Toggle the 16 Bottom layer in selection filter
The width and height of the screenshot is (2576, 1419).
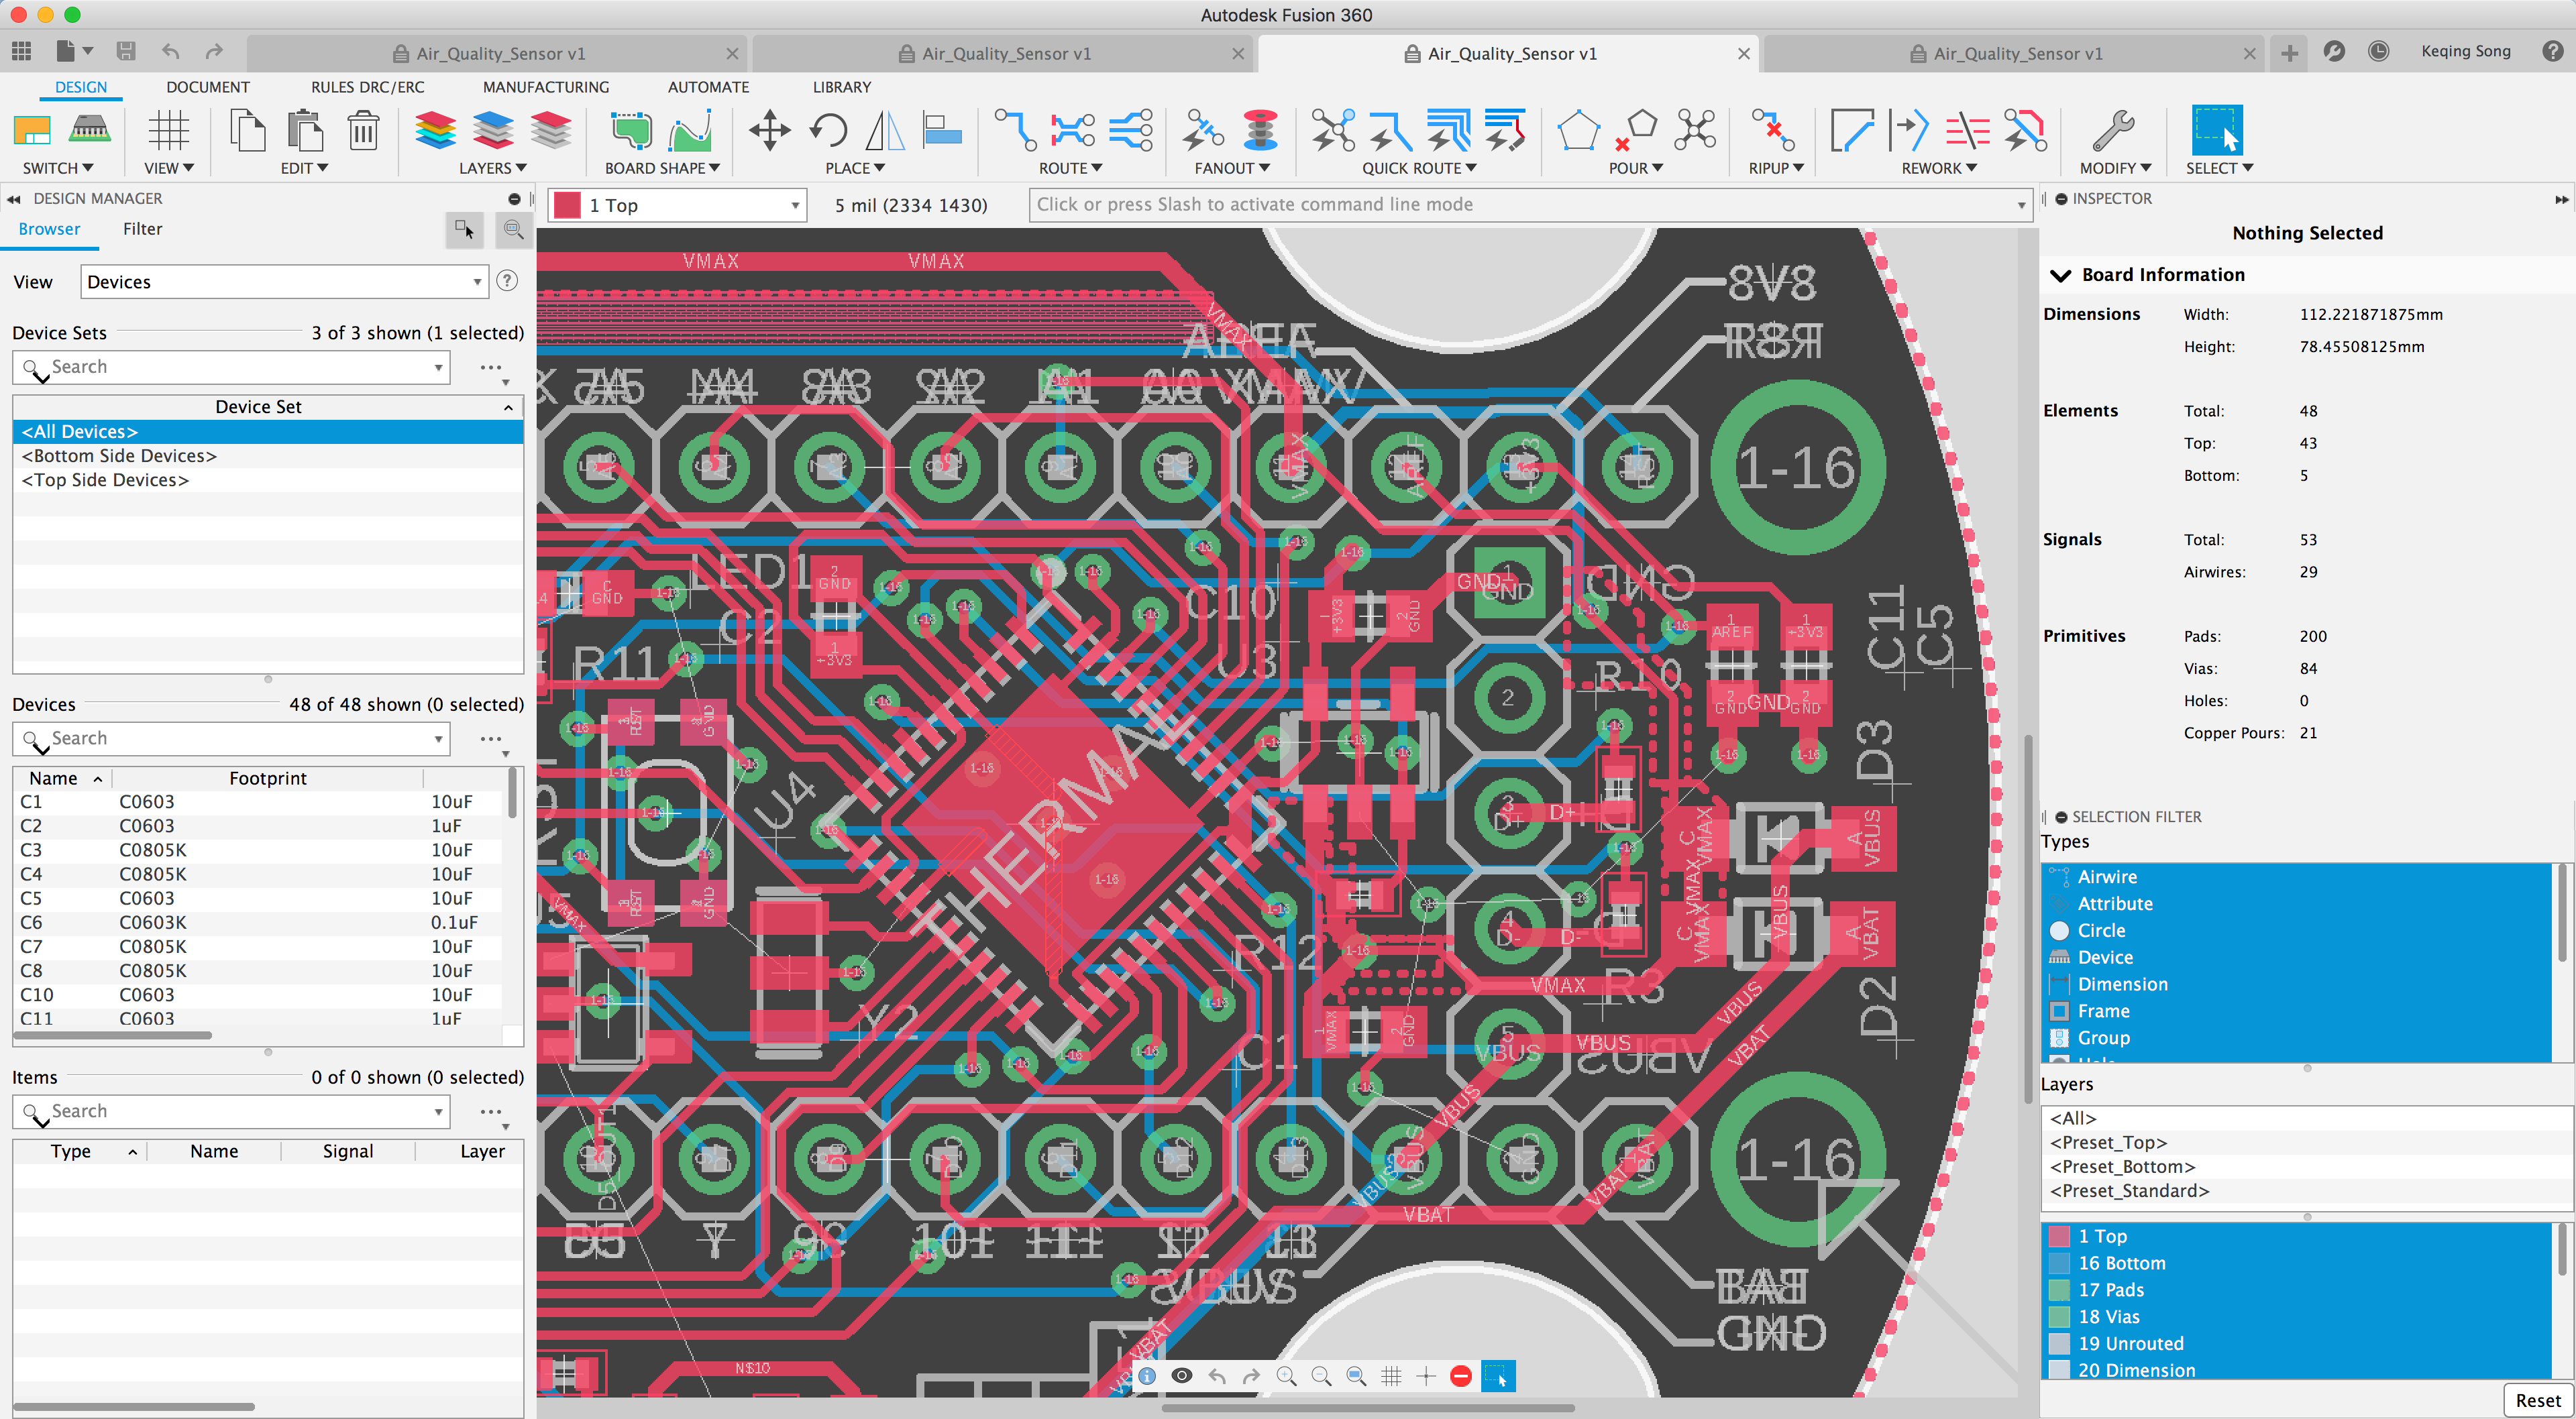click(x=2121, y=1263)
